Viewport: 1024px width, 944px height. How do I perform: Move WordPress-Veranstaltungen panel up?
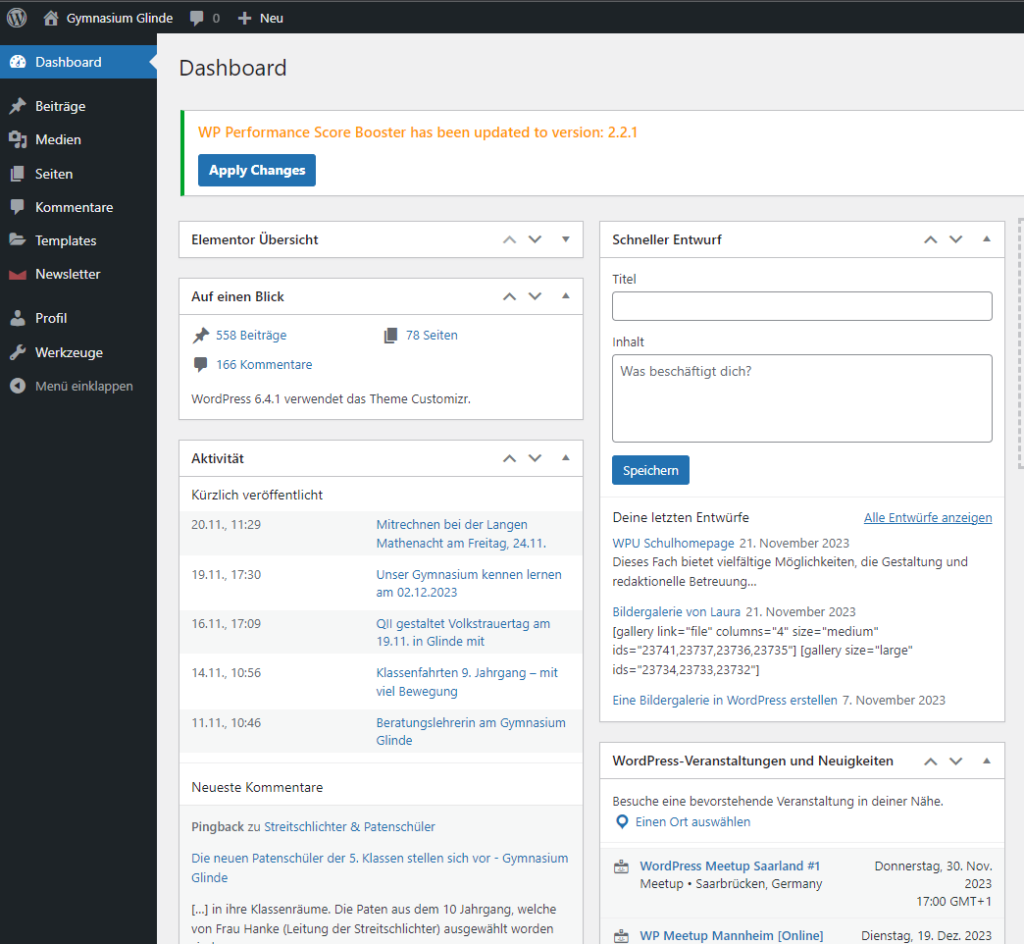[x=930, y=761]
